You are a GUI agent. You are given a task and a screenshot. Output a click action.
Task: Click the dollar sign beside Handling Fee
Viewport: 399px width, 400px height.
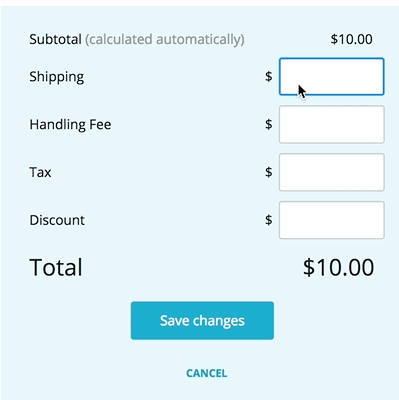coord(269,124)
